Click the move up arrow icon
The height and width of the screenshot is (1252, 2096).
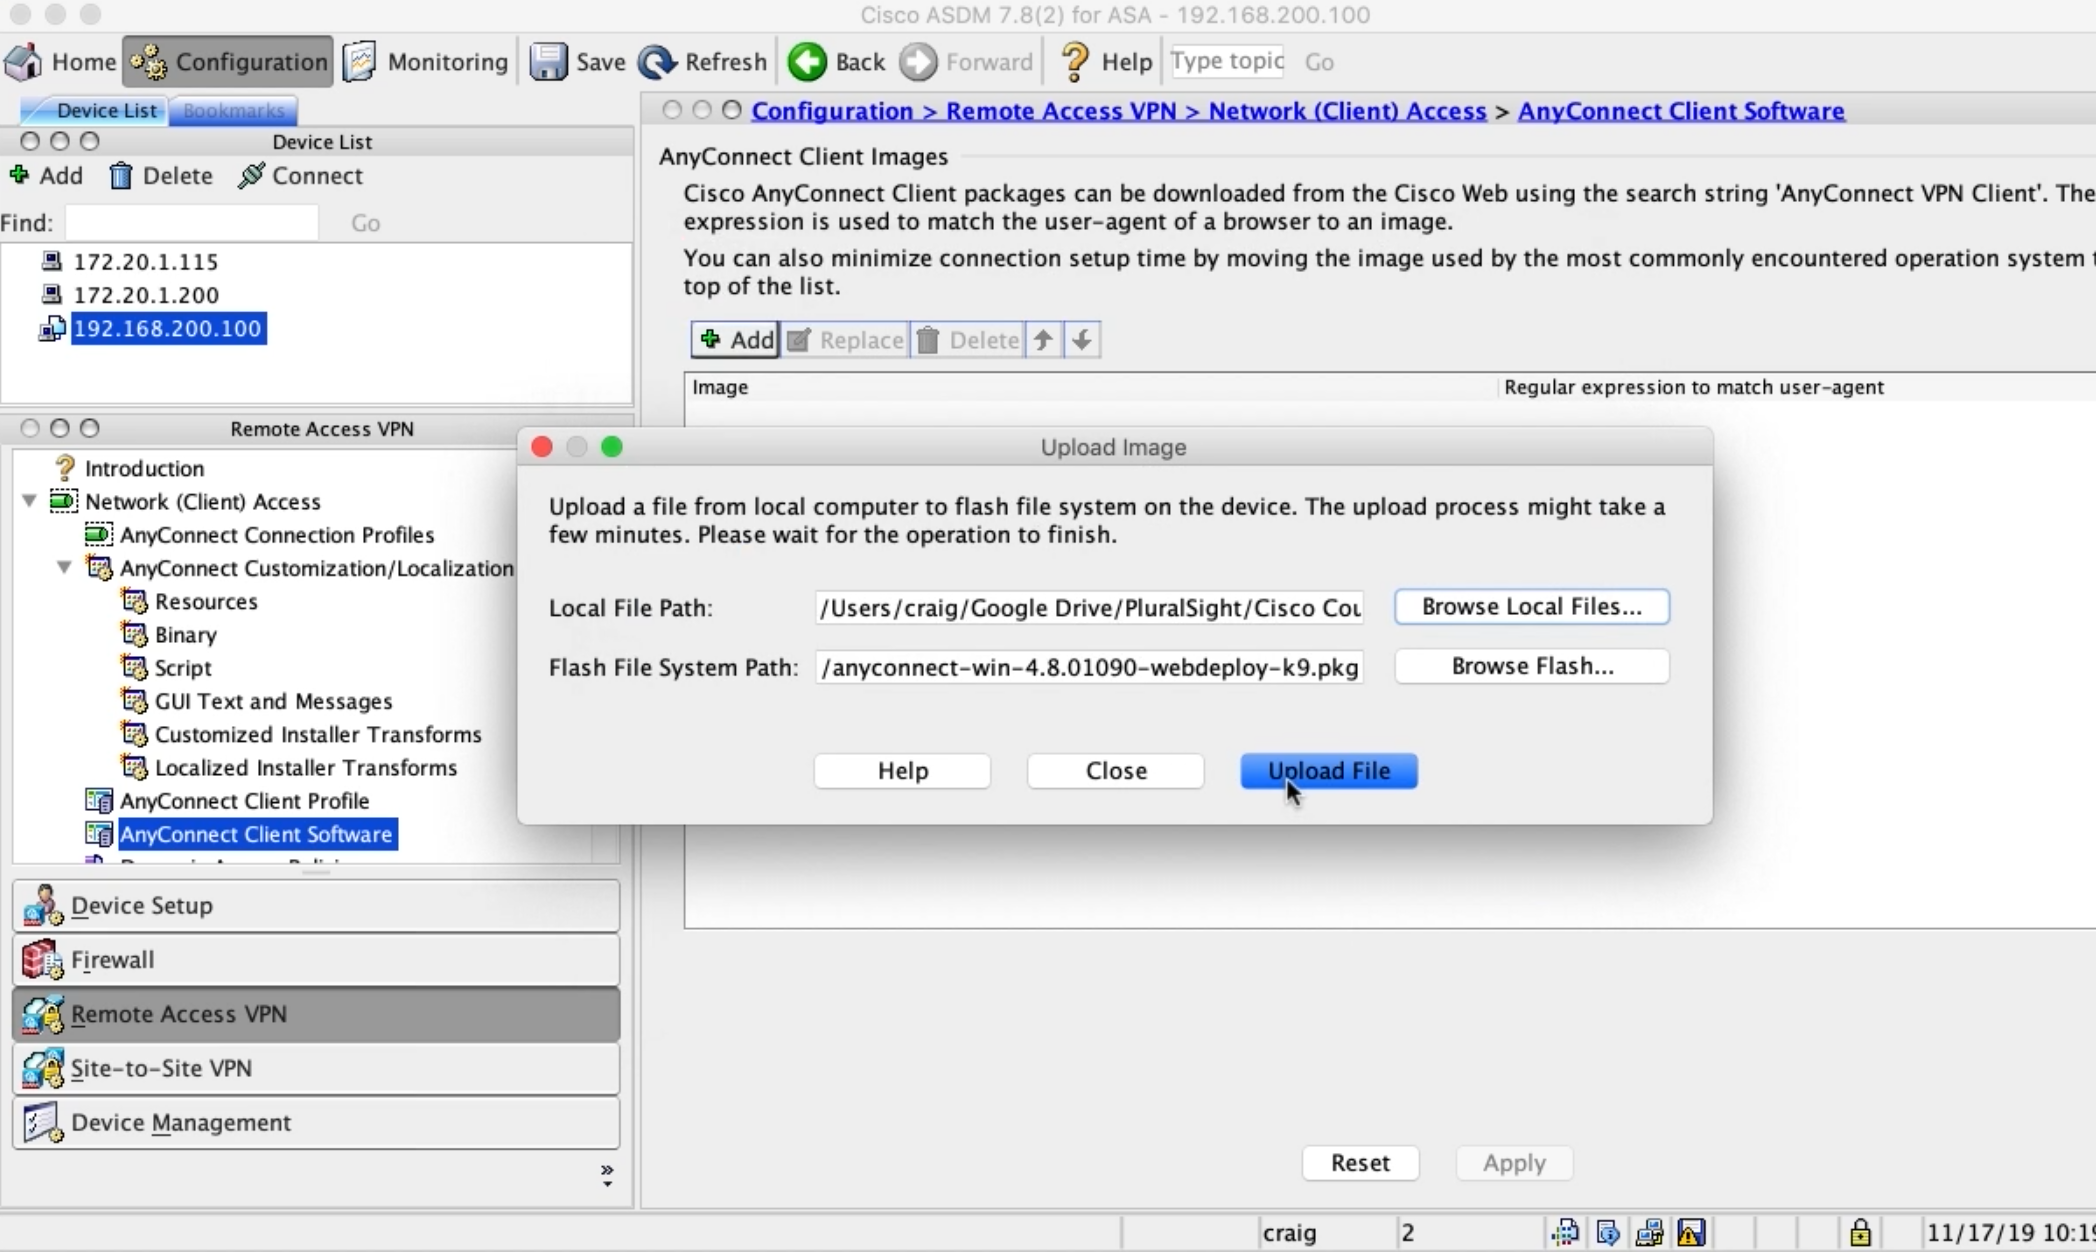click(1043, 340)
